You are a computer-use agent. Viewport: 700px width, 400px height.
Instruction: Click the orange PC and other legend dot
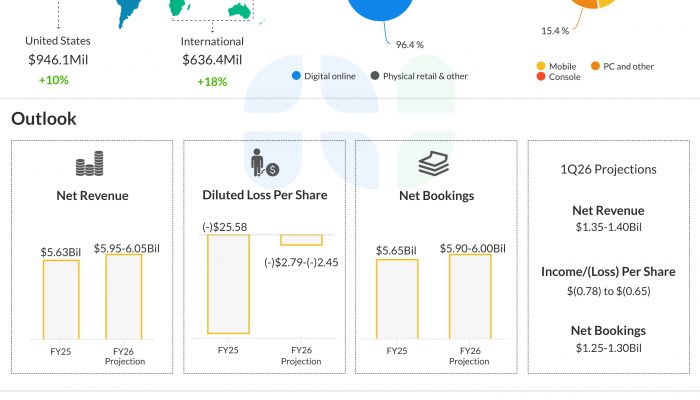[x=594, y=66]
